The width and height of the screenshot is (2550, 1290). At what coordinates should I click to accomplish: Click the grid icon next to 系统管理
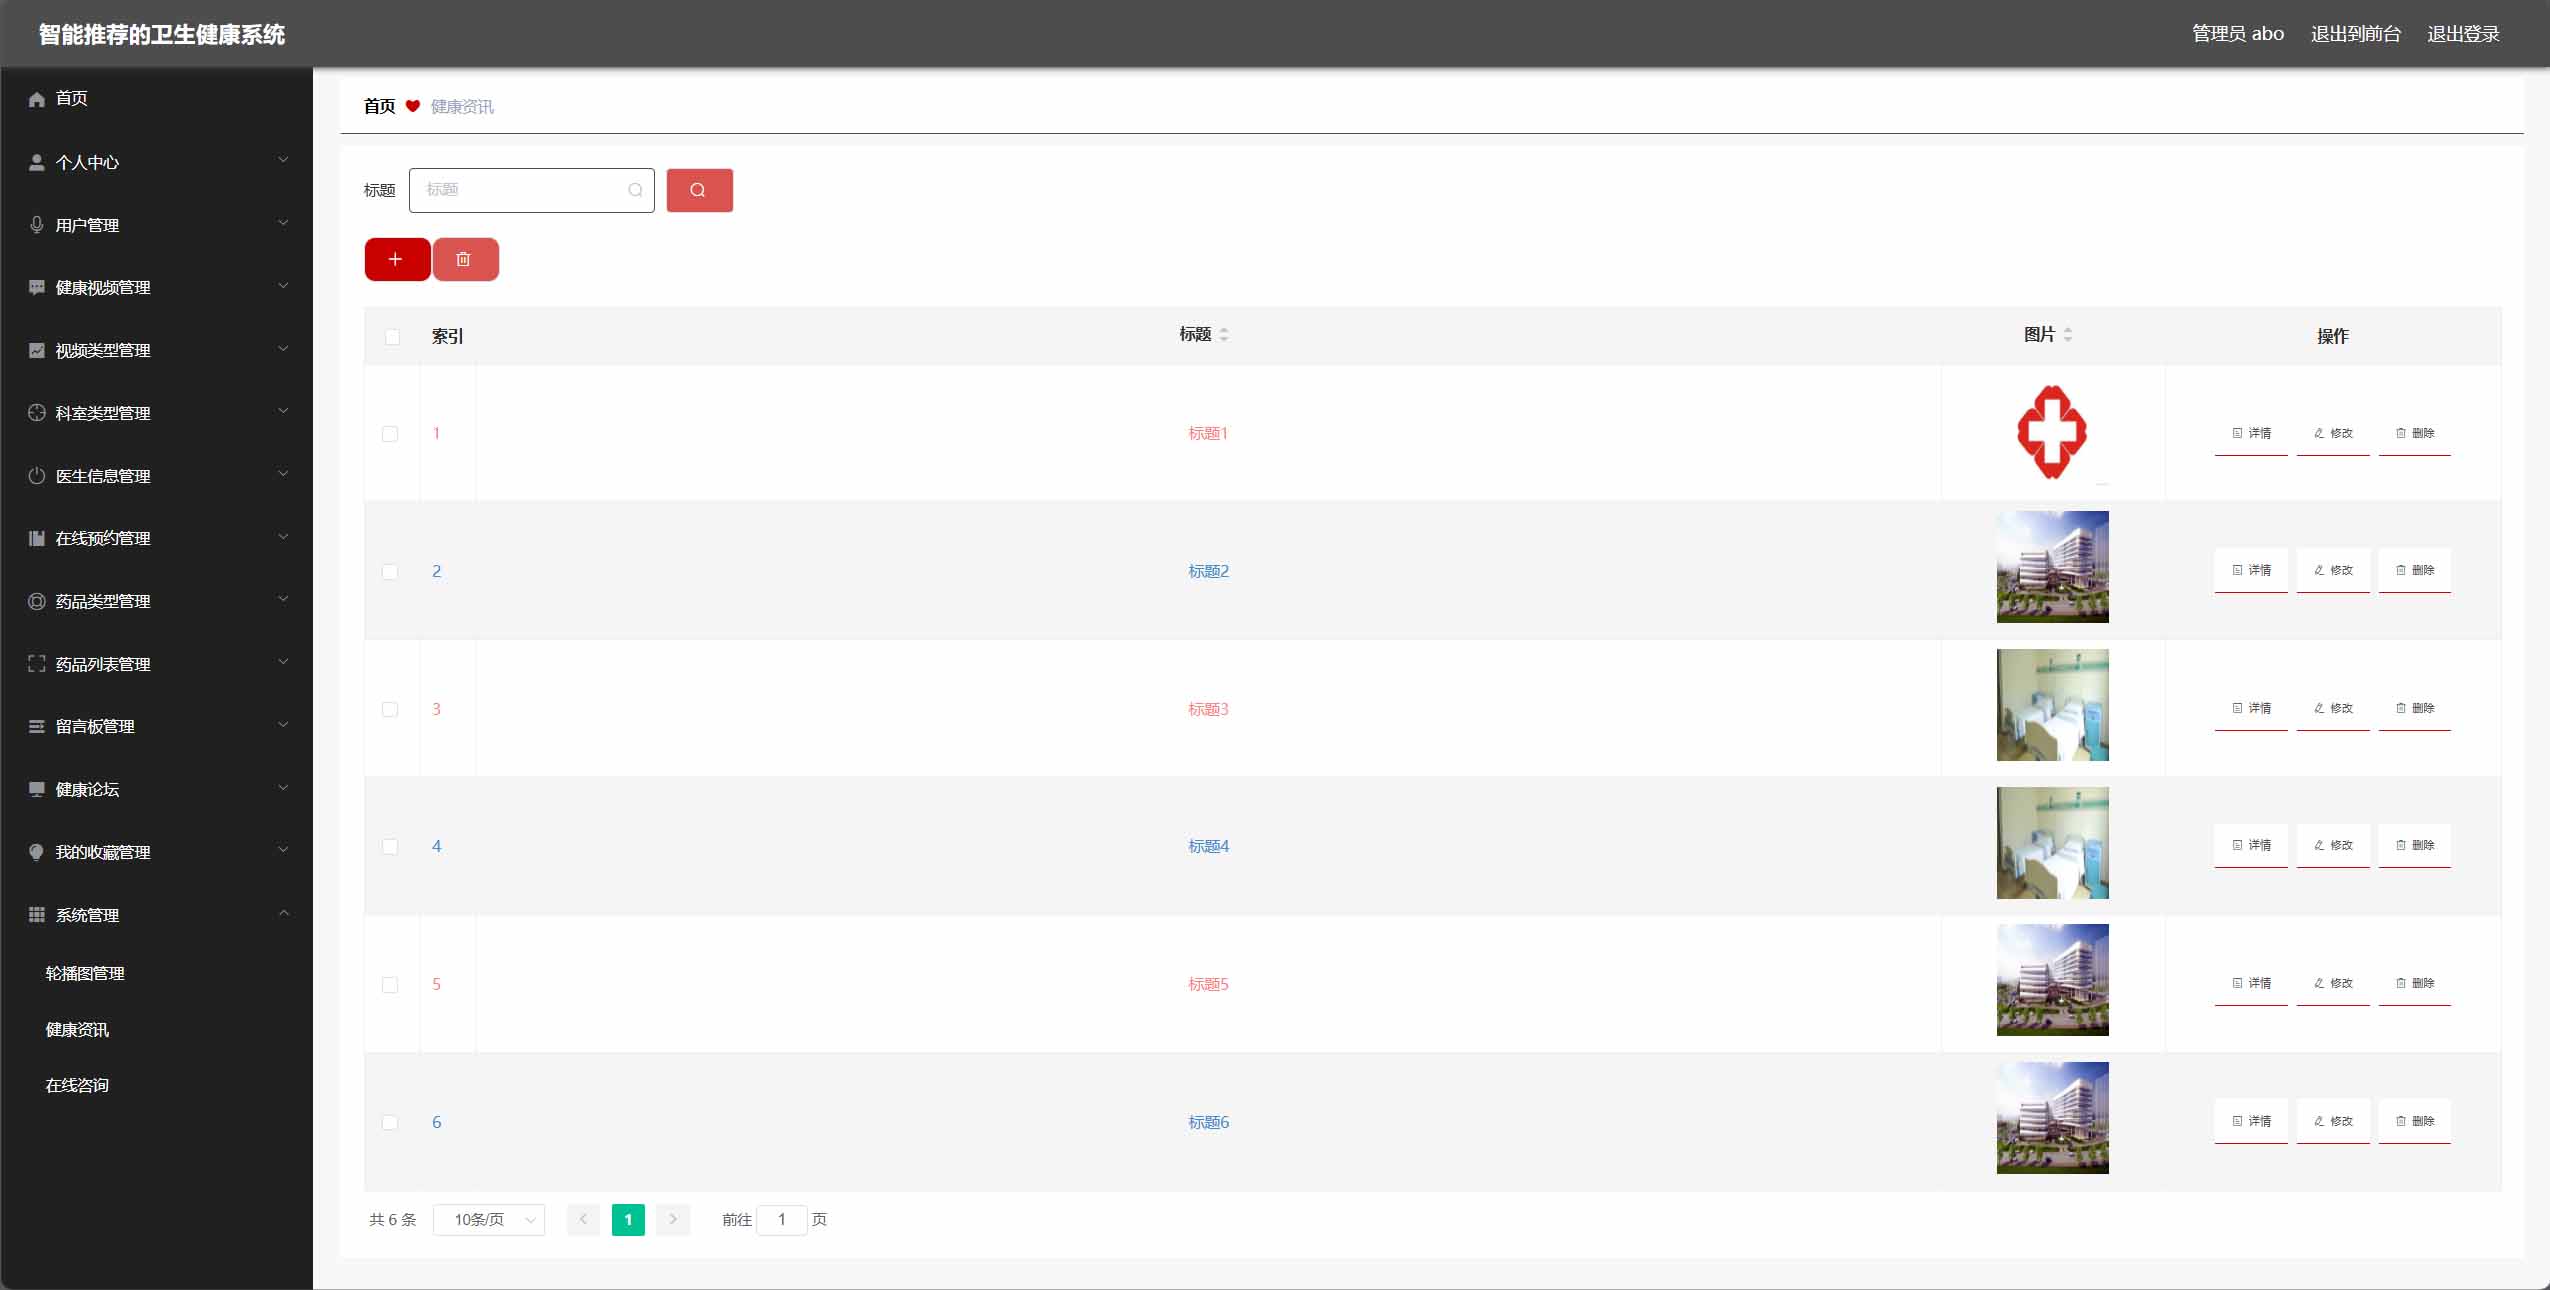(x=37, y=915)
